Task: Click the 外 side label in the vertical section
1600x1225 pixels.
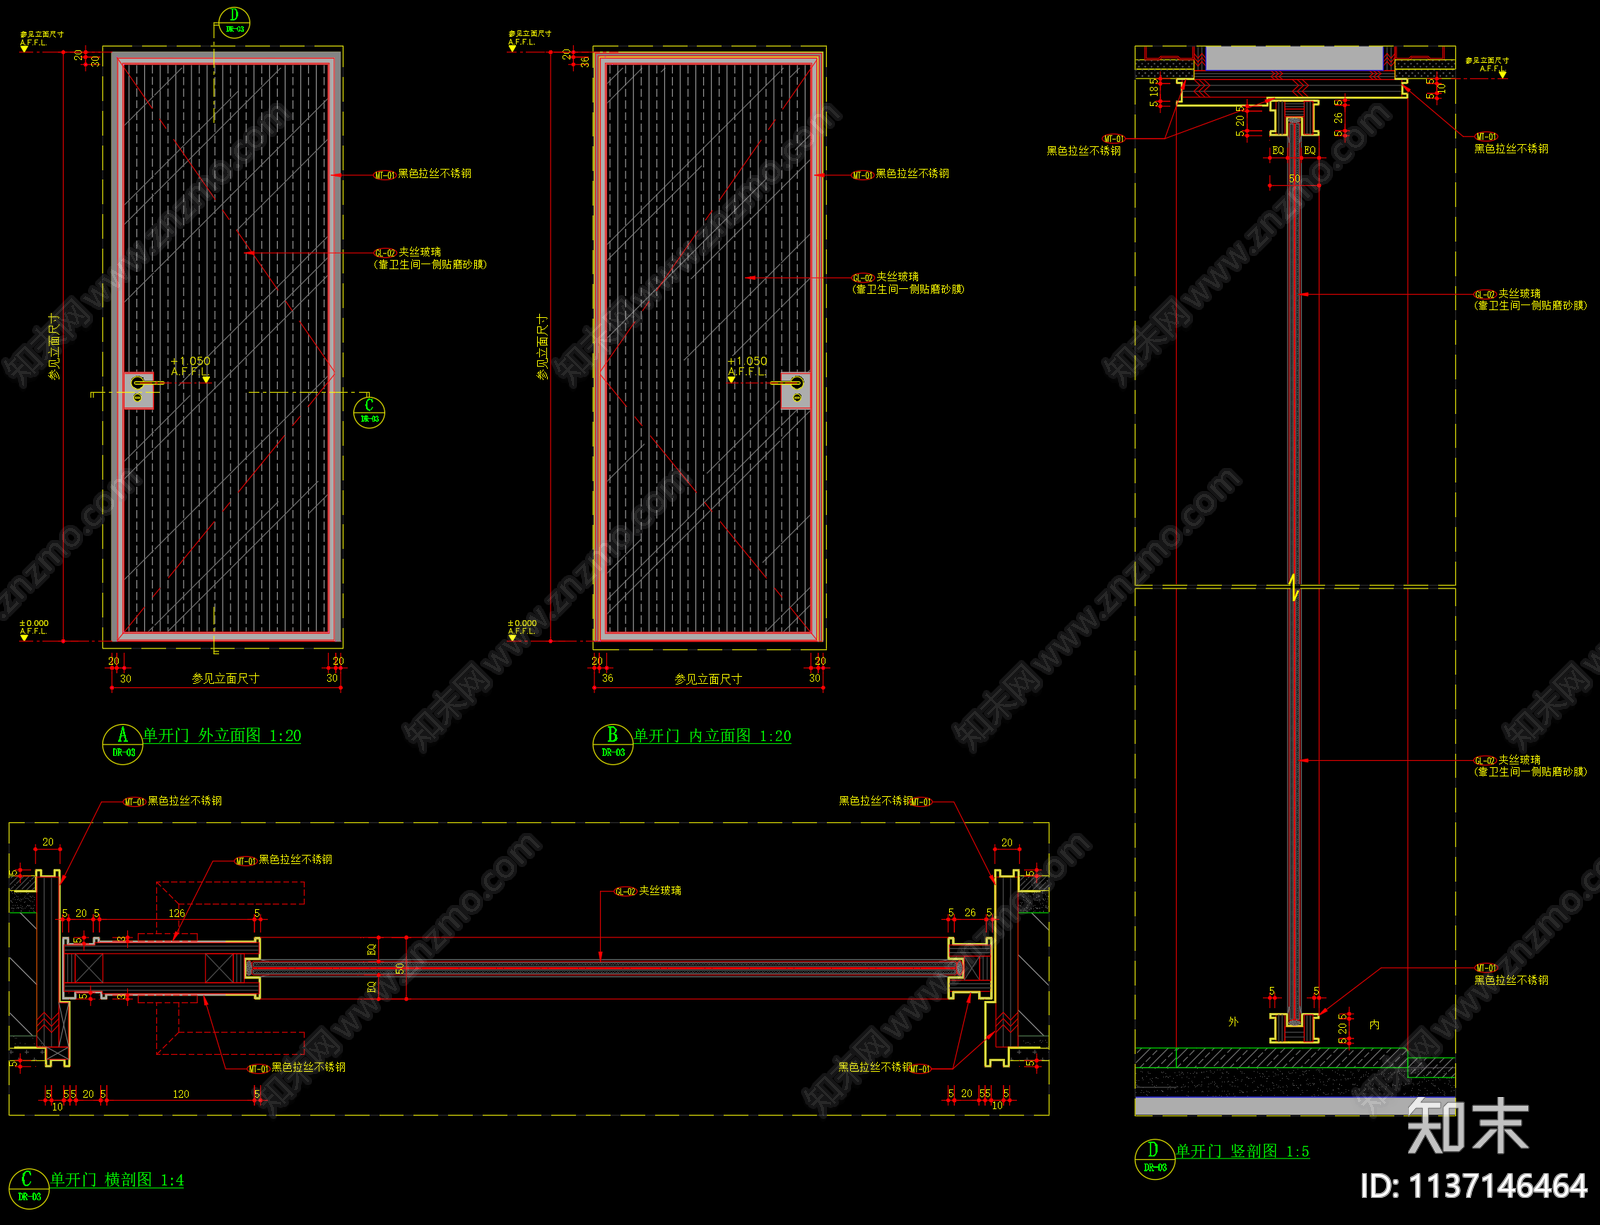Action: coord(1233,1022)
